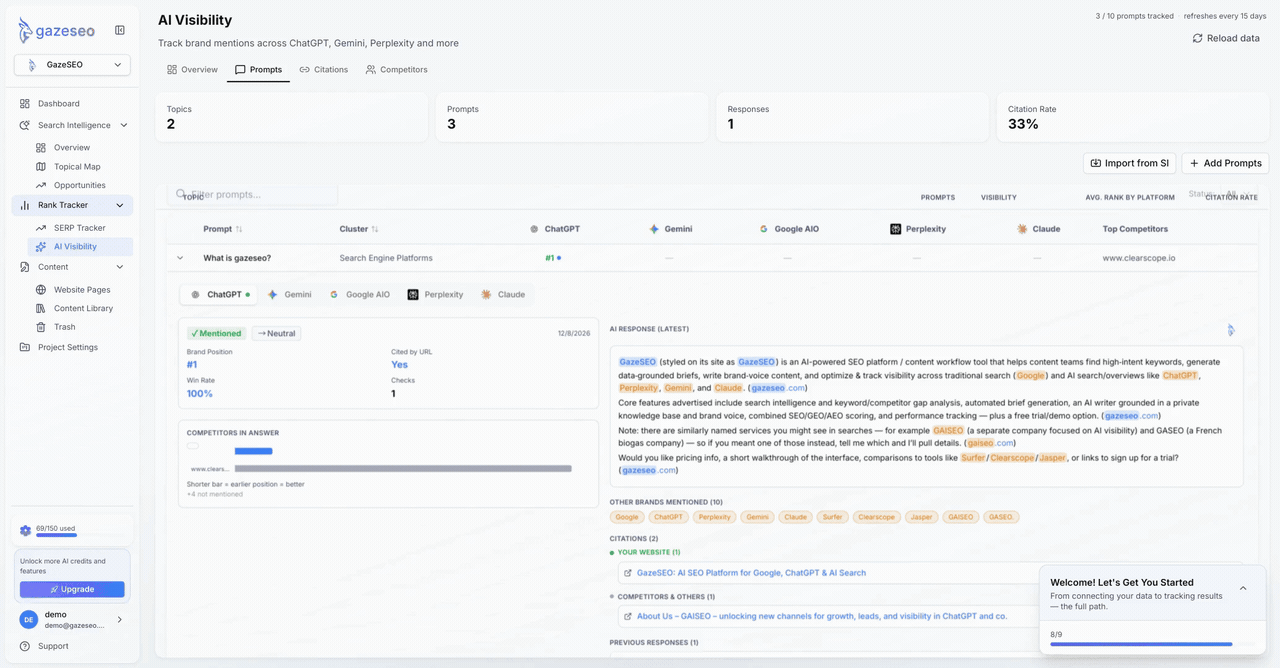
Task: Click www.clearscope.io top competitor cell
Action: 1138,258
